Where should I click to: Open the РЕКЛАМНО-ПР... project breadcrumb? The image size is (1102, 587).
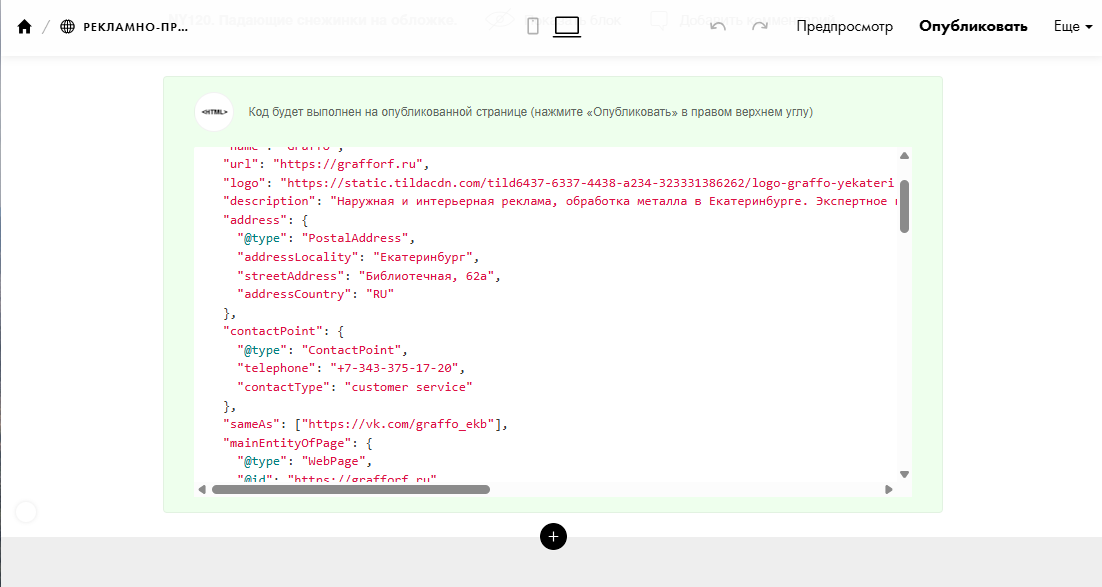pos(136,27)
